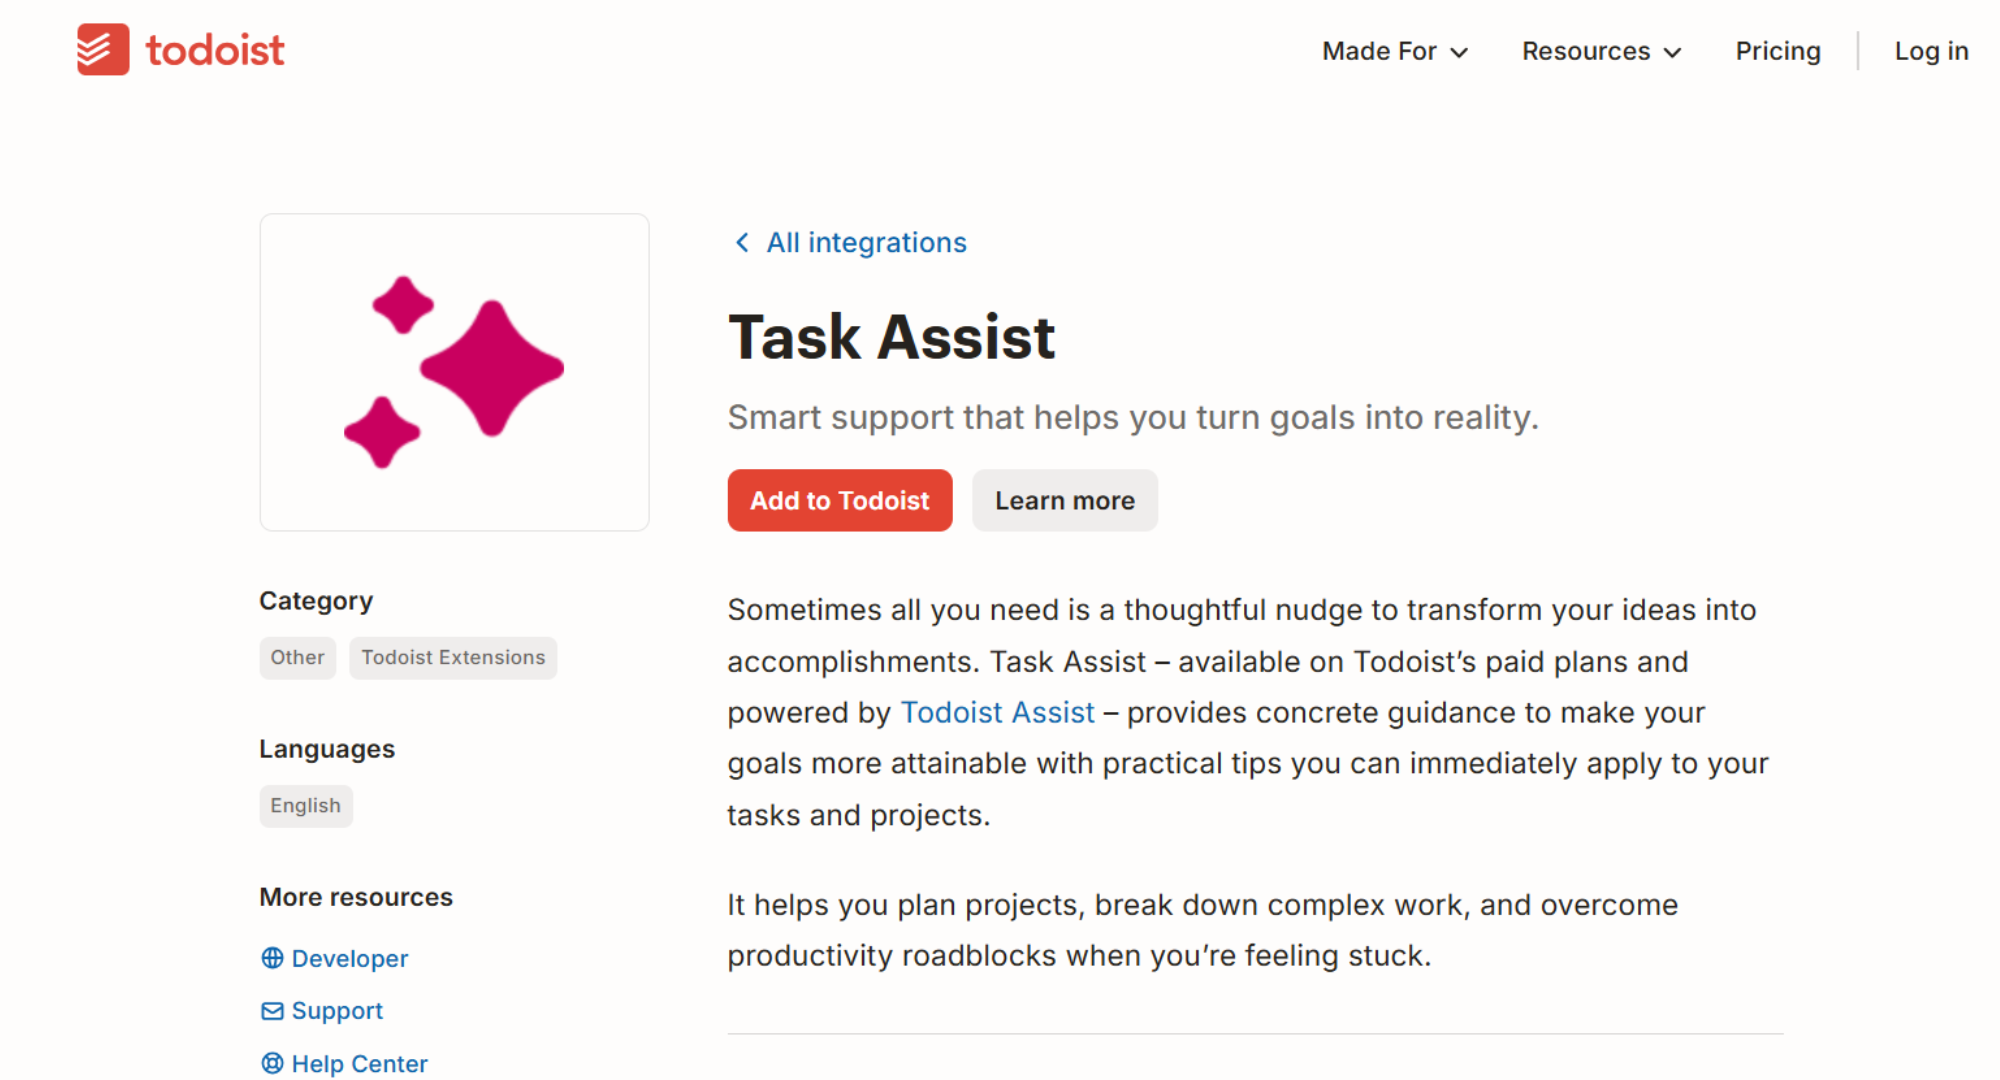Viewport: 2000px width, 1080px height.
Task: Open the Pricing page
Action: pos(1777,51)
